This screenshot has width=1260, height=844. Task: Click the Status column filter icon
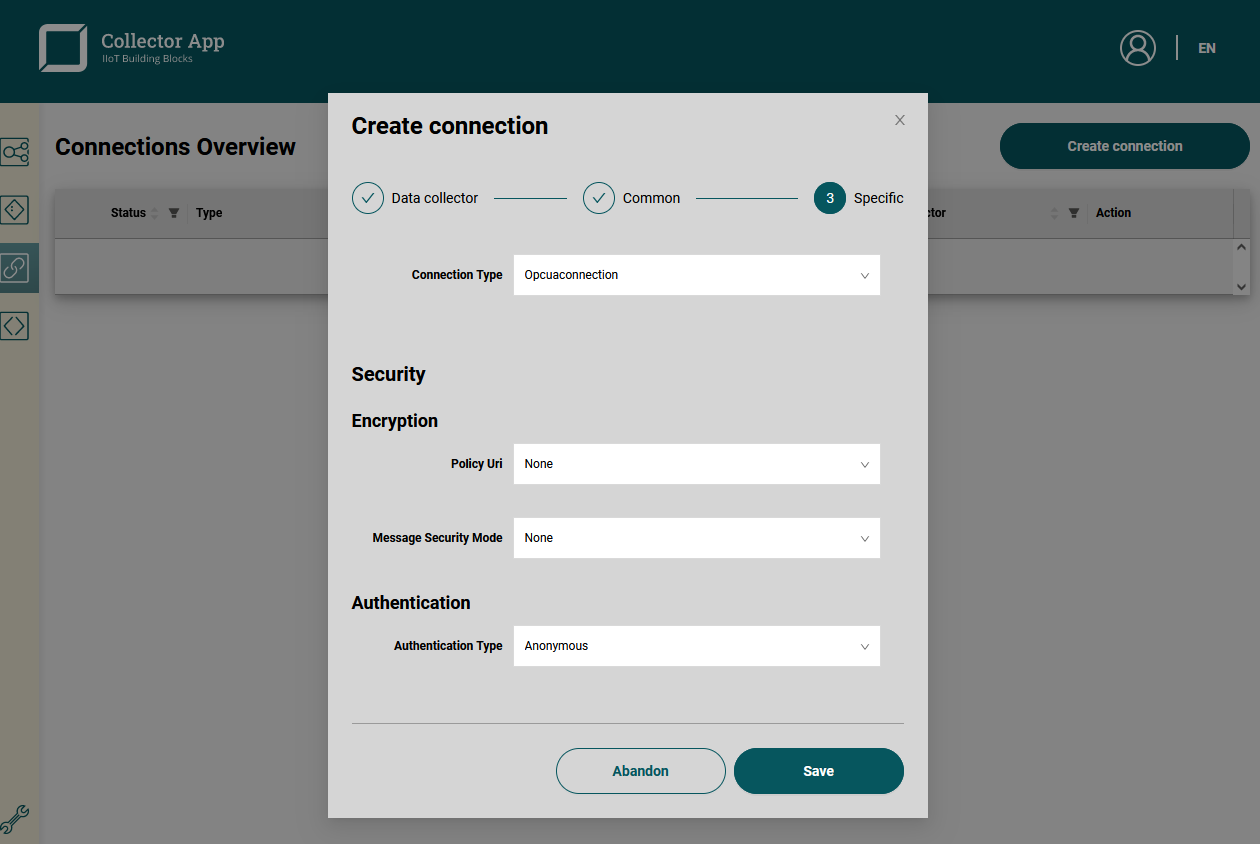tap(174, 213)
